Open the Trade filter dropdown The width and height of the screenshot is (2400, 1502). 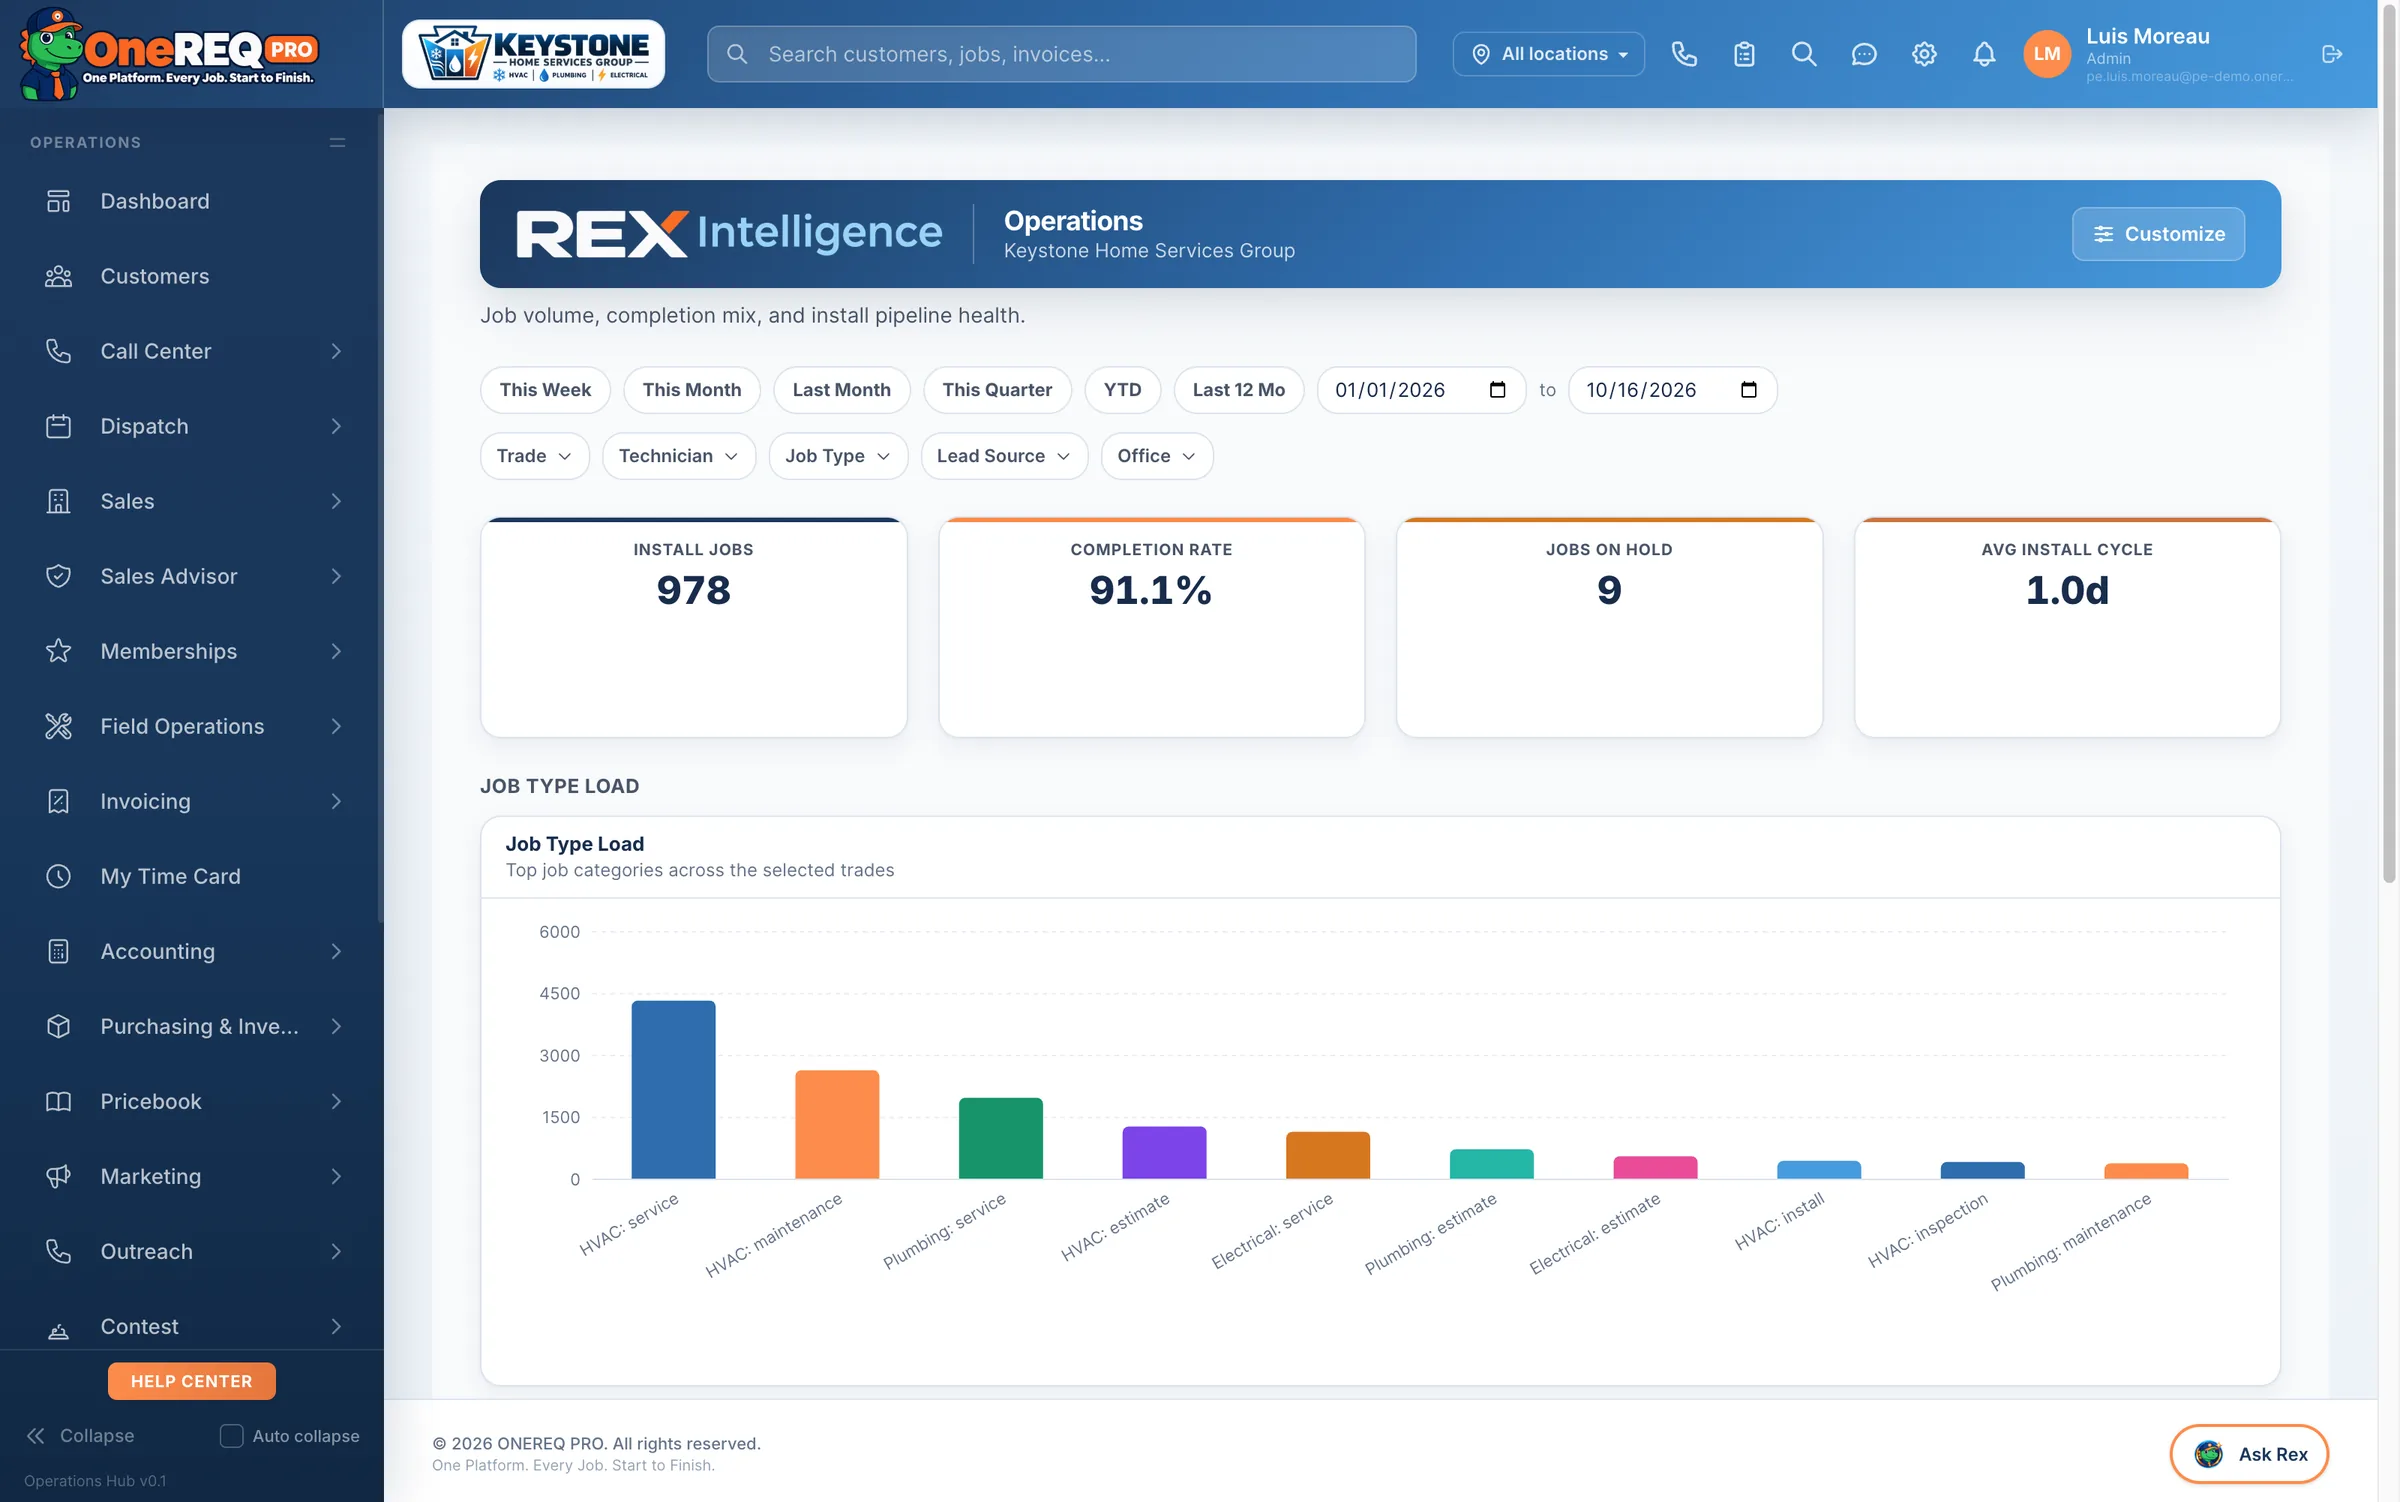point(534,456)
